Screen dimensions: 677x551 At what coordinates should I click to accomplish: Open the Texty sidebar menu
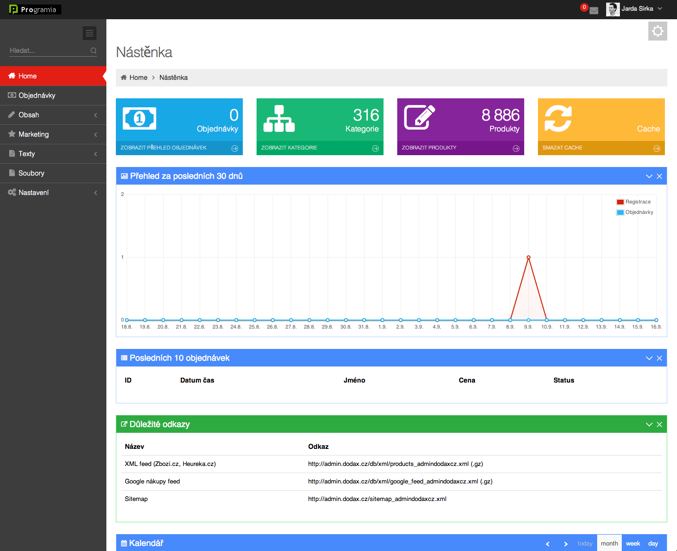pos(53,154)
